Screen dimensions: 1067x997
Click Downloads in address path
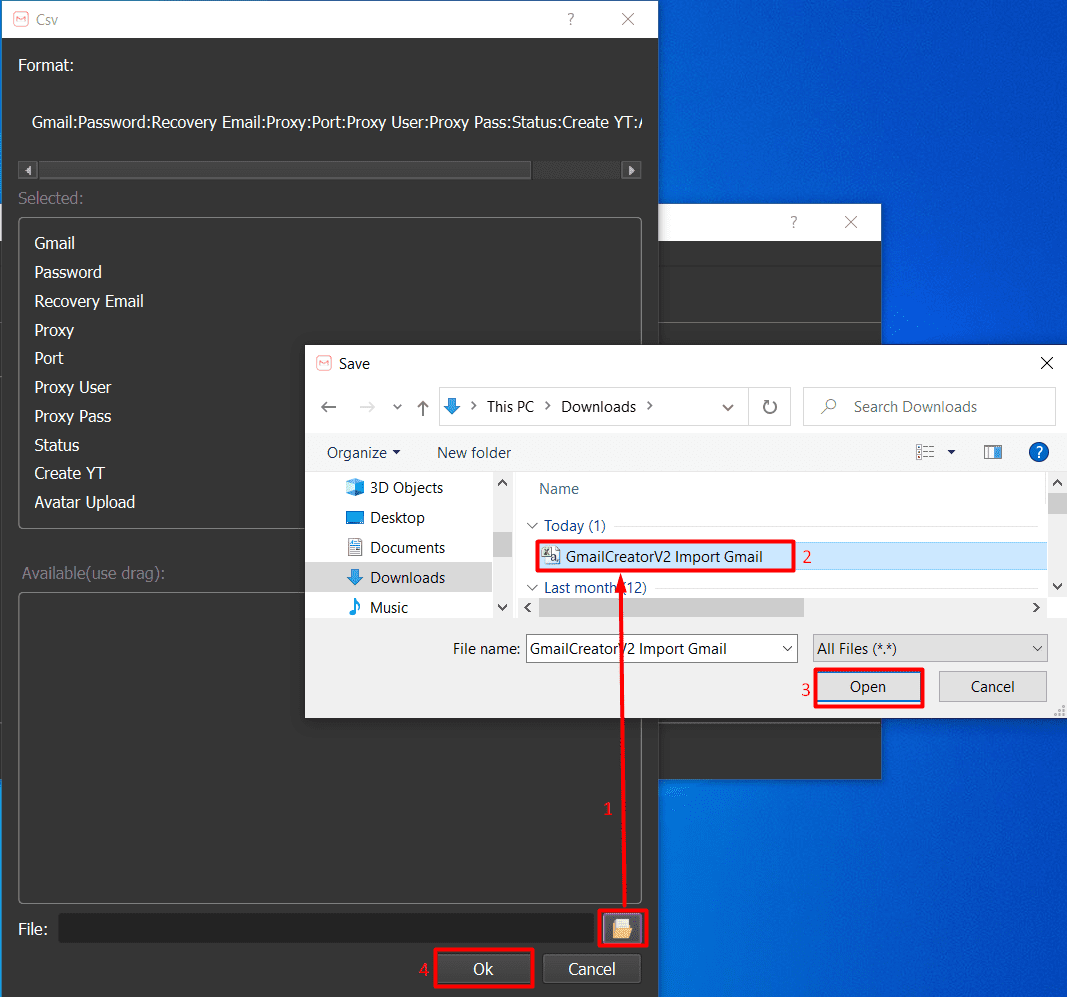click(598, 406)
